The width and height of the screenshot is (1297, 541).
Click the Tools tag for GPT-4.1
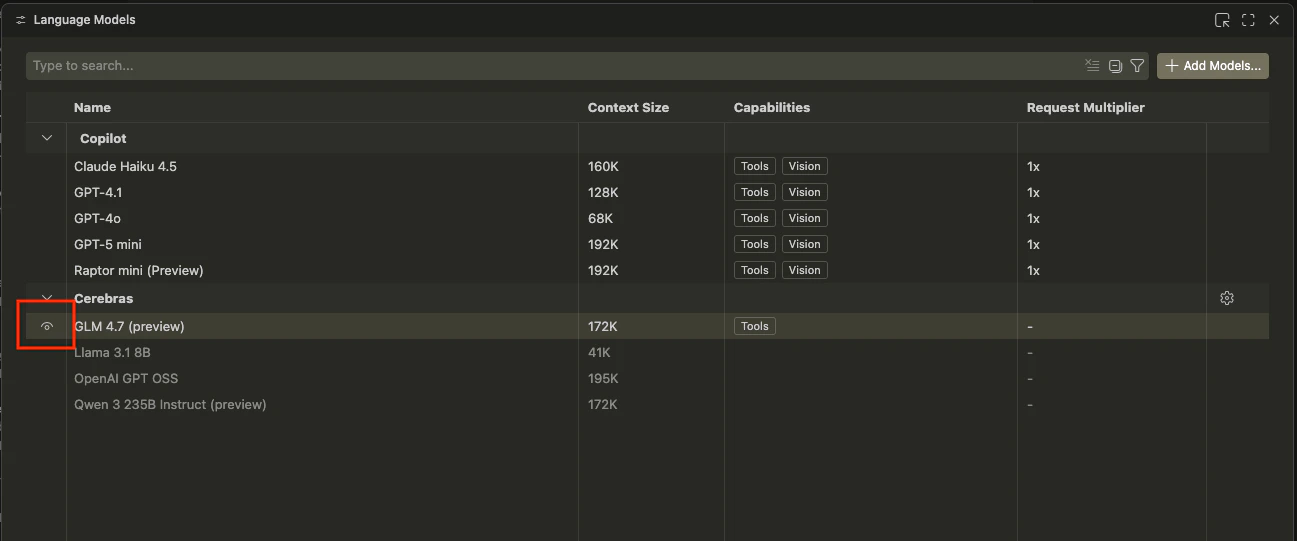point(755,192)
